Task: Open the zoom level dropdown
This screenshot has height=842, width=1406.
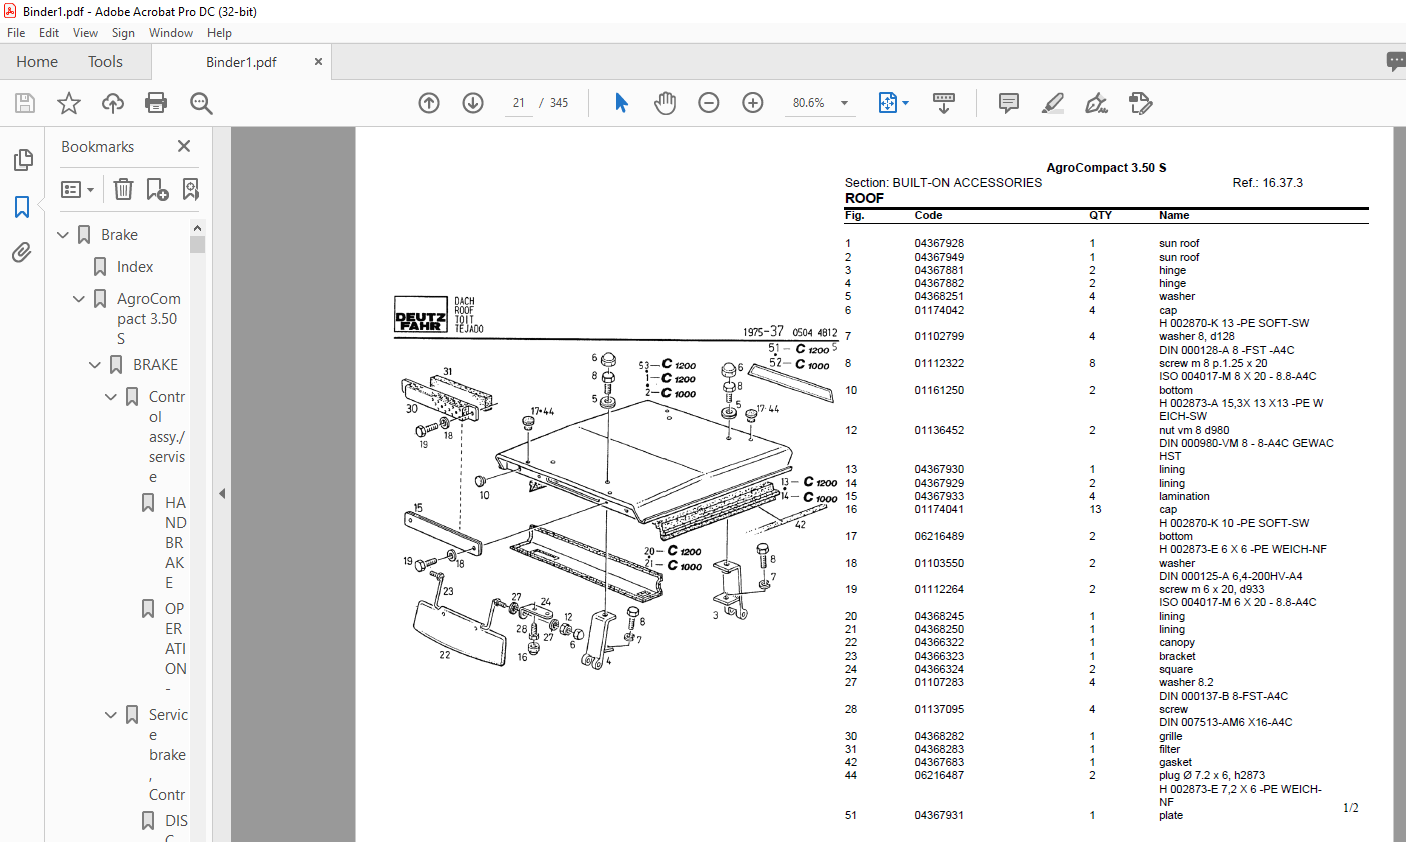Action: tap(844, 103)
